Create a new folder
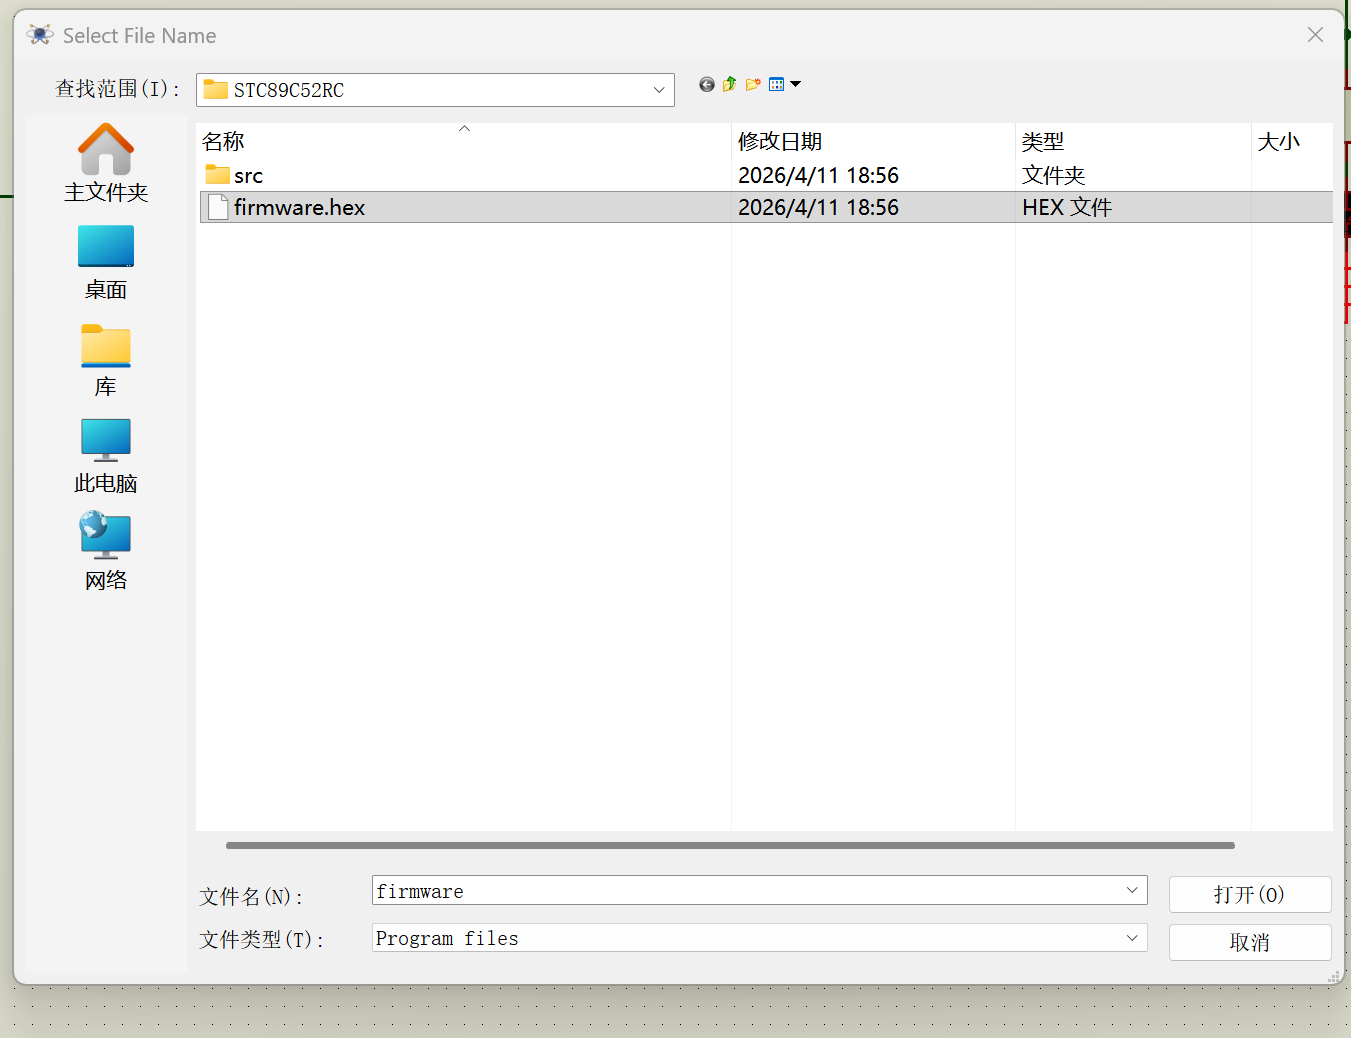This screenshot has height=1038, width=1351. (x=753, y=85)
